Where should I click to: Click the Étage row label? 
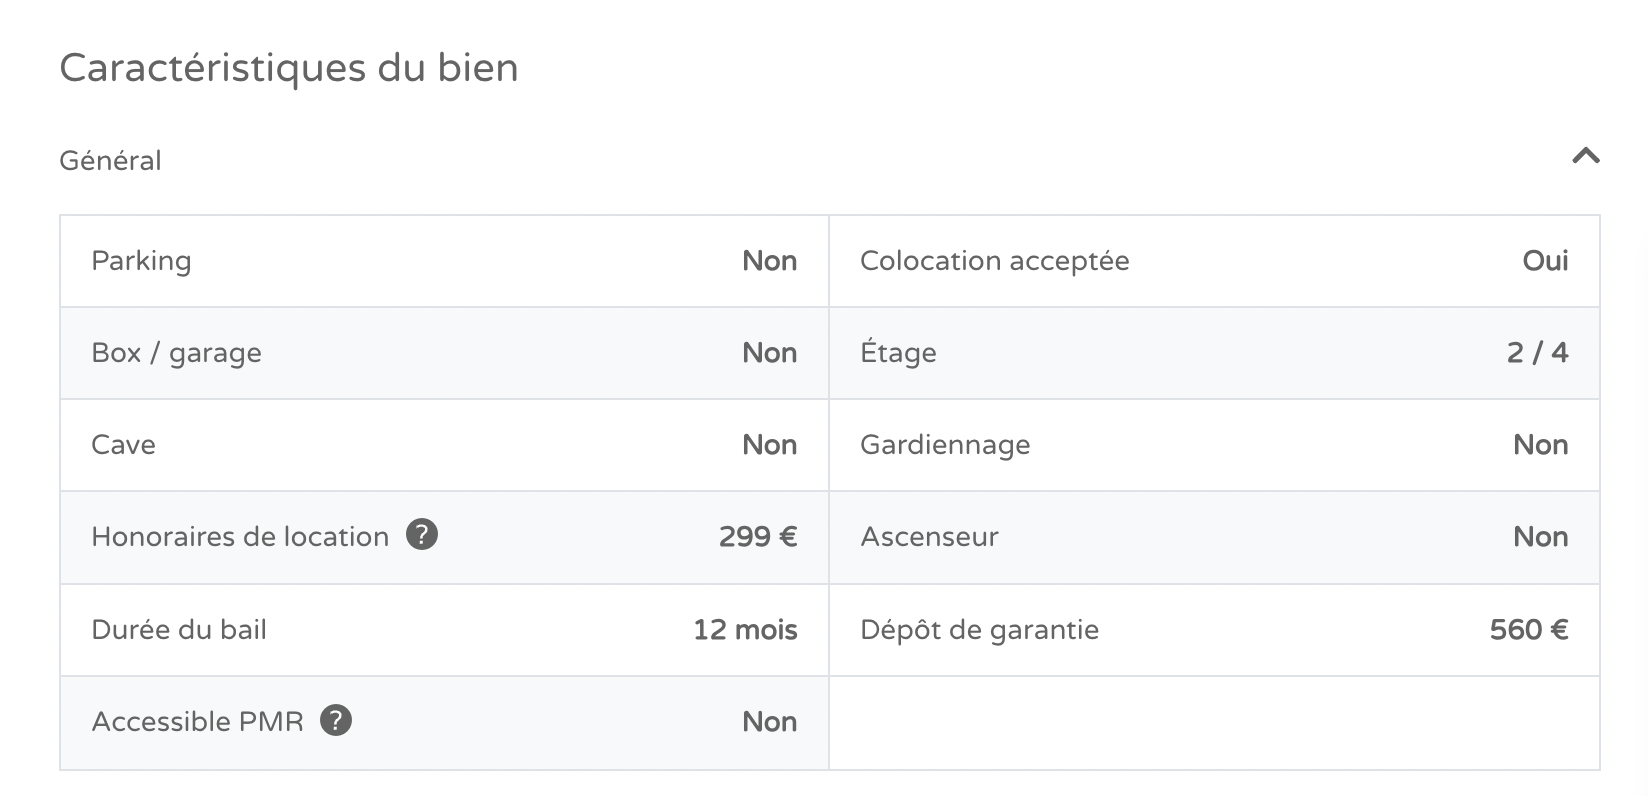(x=898, y=353)
